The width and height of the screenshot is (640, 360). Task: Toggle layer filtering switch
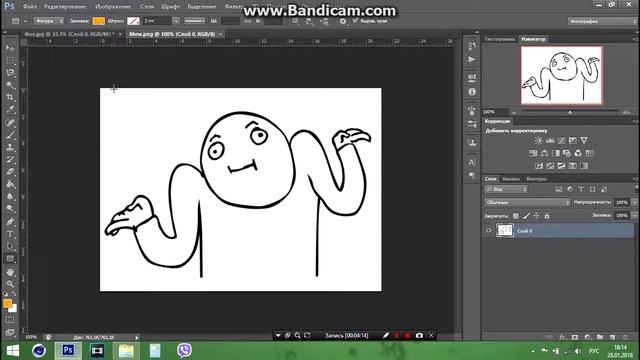pyautogui.click(x=636, y=189)
